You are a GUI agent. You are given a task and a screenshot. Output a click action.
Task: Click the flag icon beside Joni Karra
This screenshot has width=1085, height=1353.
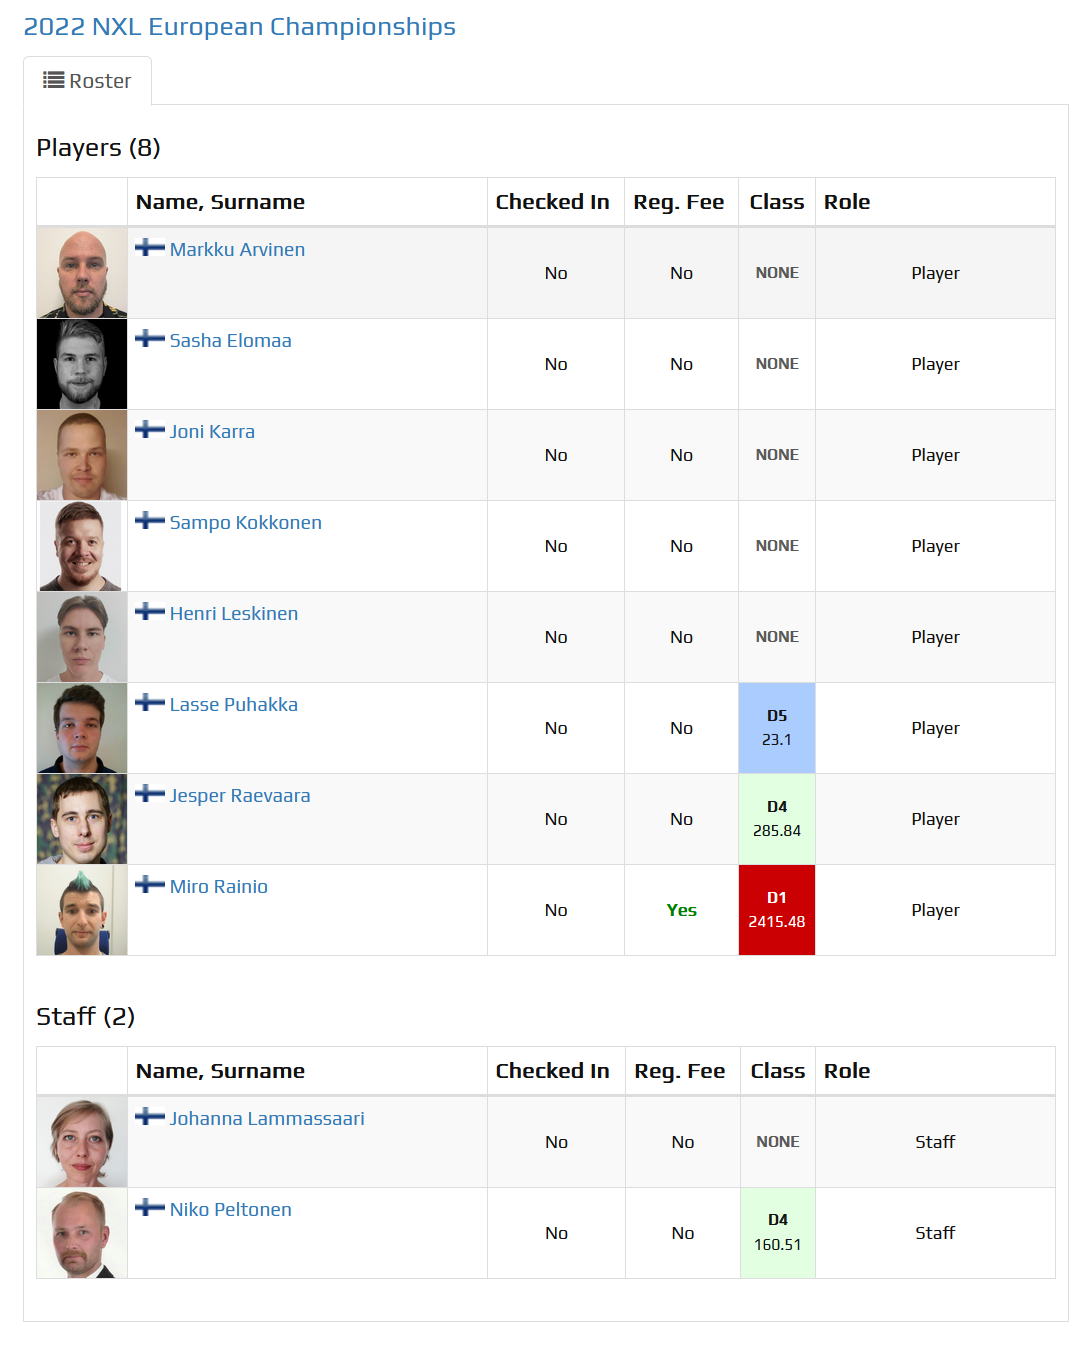tap(150, 430)
